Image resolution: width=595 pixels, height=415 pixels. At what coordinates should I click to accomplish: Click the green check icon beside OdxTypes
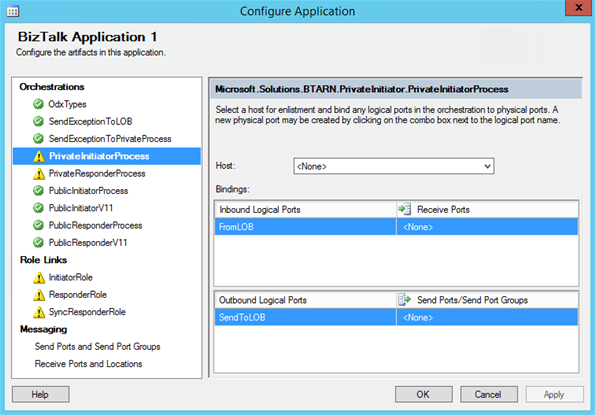coord(38,104)
